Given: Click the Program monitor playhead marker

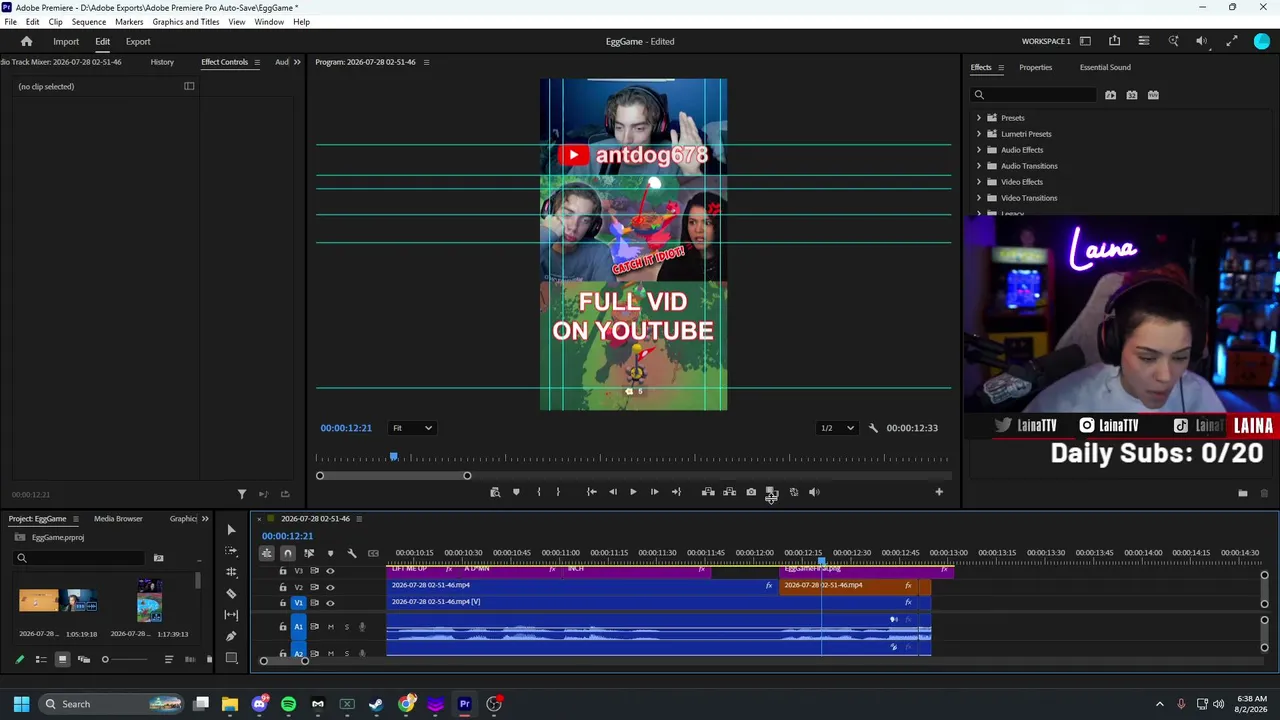Looking at the screenshot, I should tap(394, 457).
